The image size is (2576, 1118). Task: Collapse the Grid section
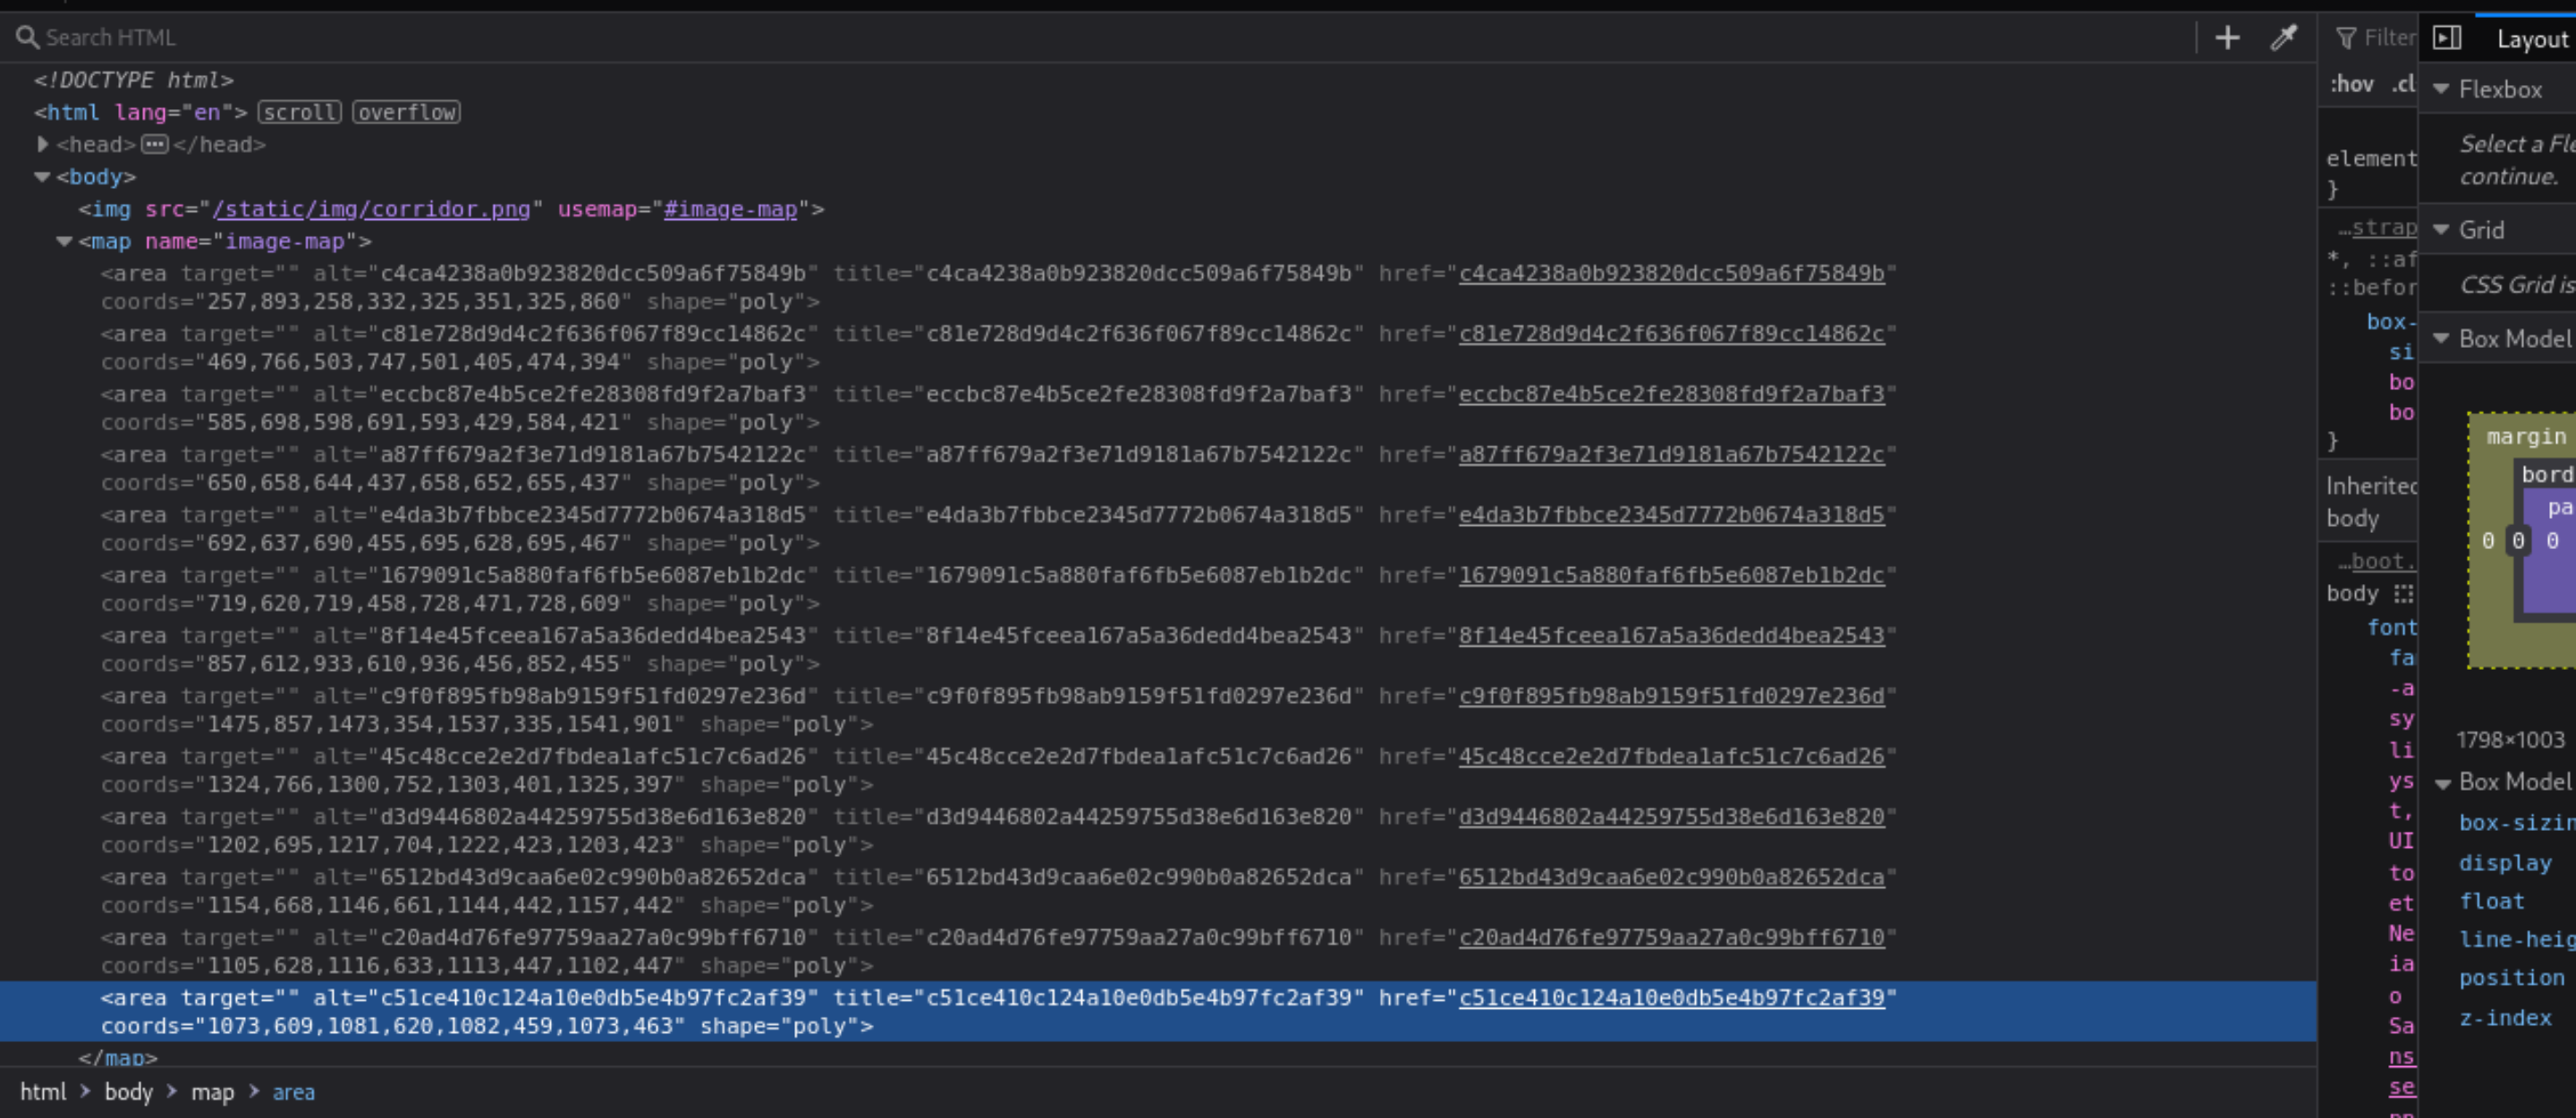click(2441, 230)
